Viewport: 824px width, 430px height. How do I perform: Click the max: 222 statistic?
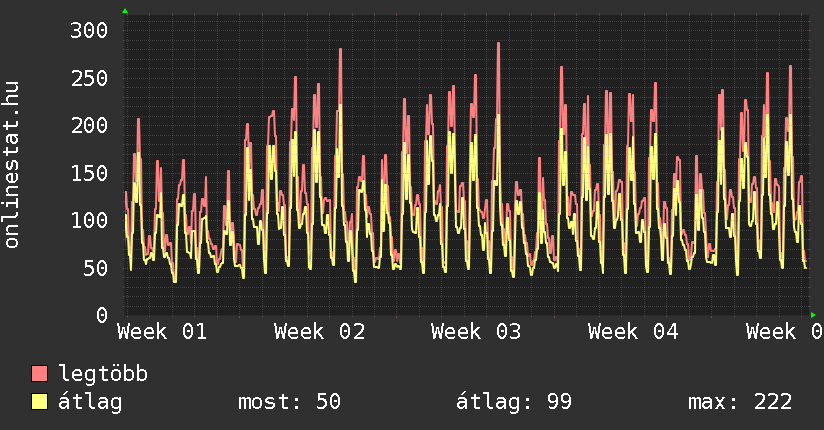[740, 402]
